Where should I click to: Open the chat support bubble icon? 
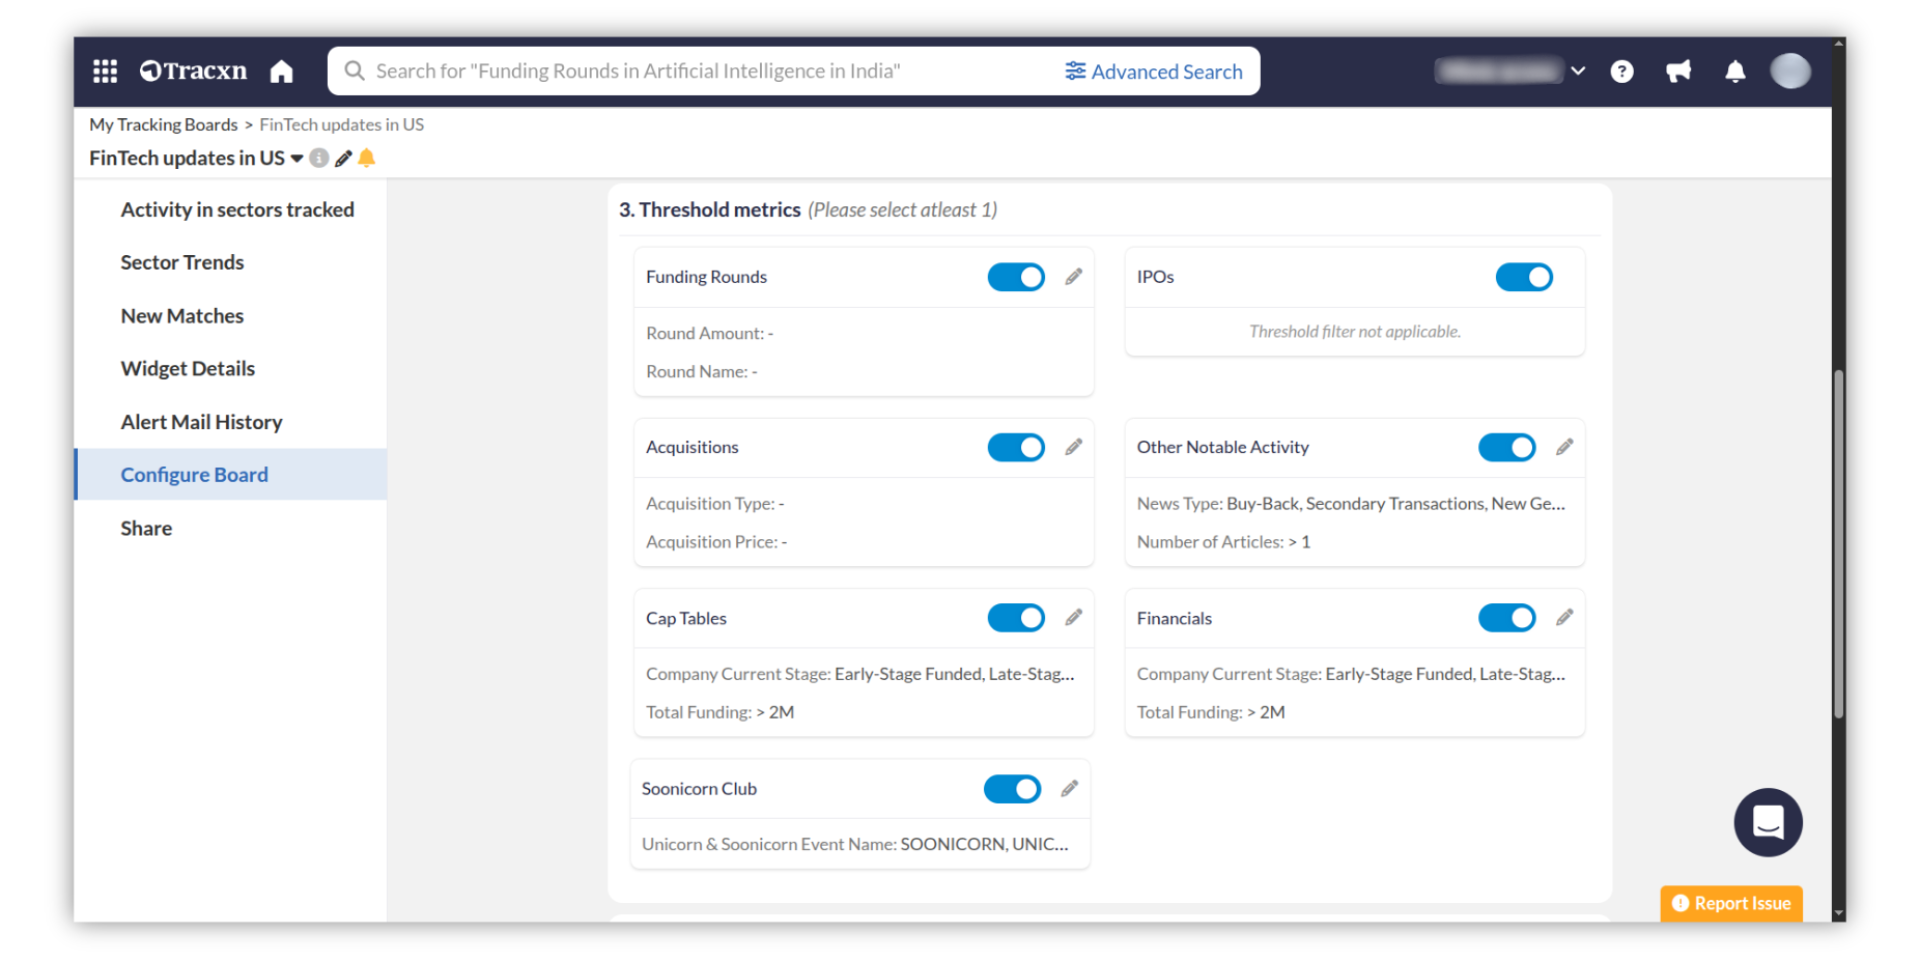[x=1767, y=822]
